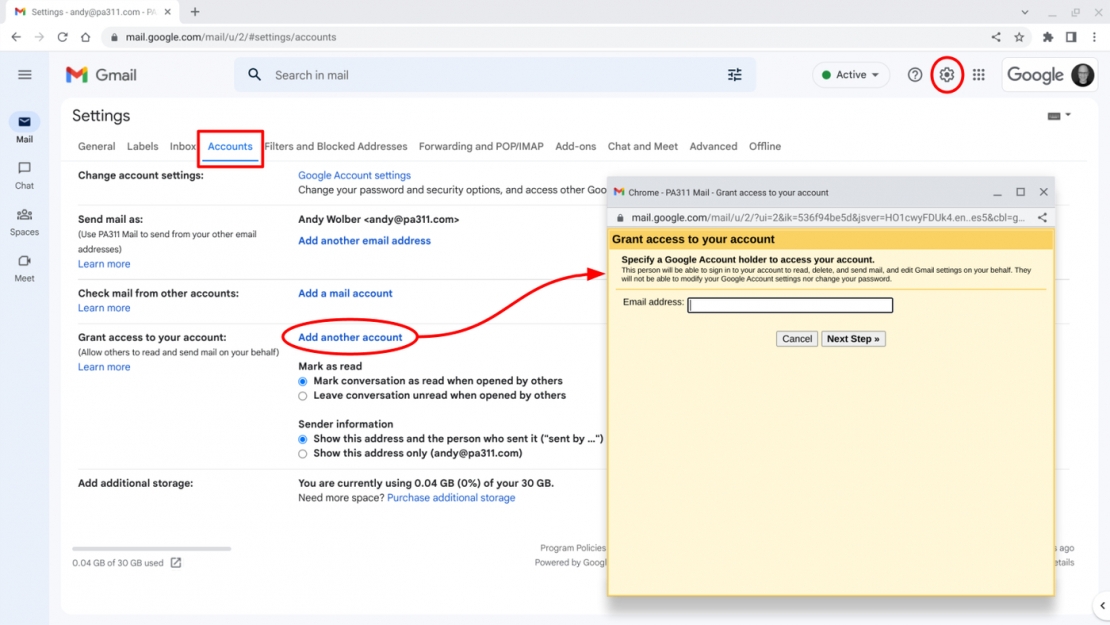This screenshot has width=1110, height=625.
Task: Show advanced search options
Action: point(734,74)
